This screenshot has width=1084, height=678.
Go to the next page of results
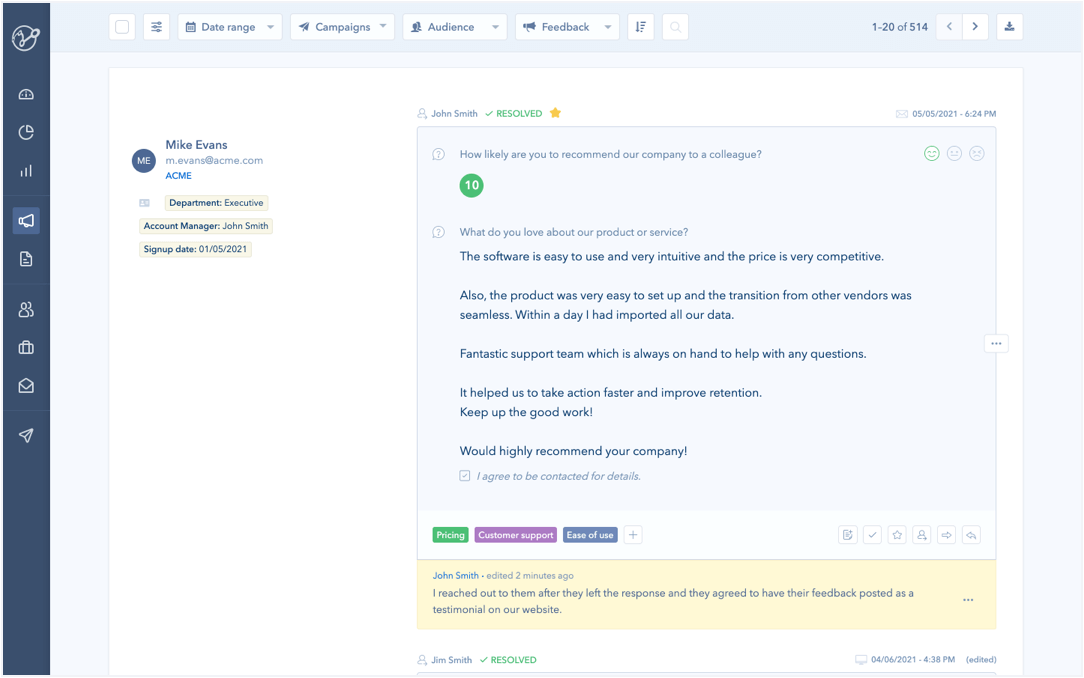975,27
